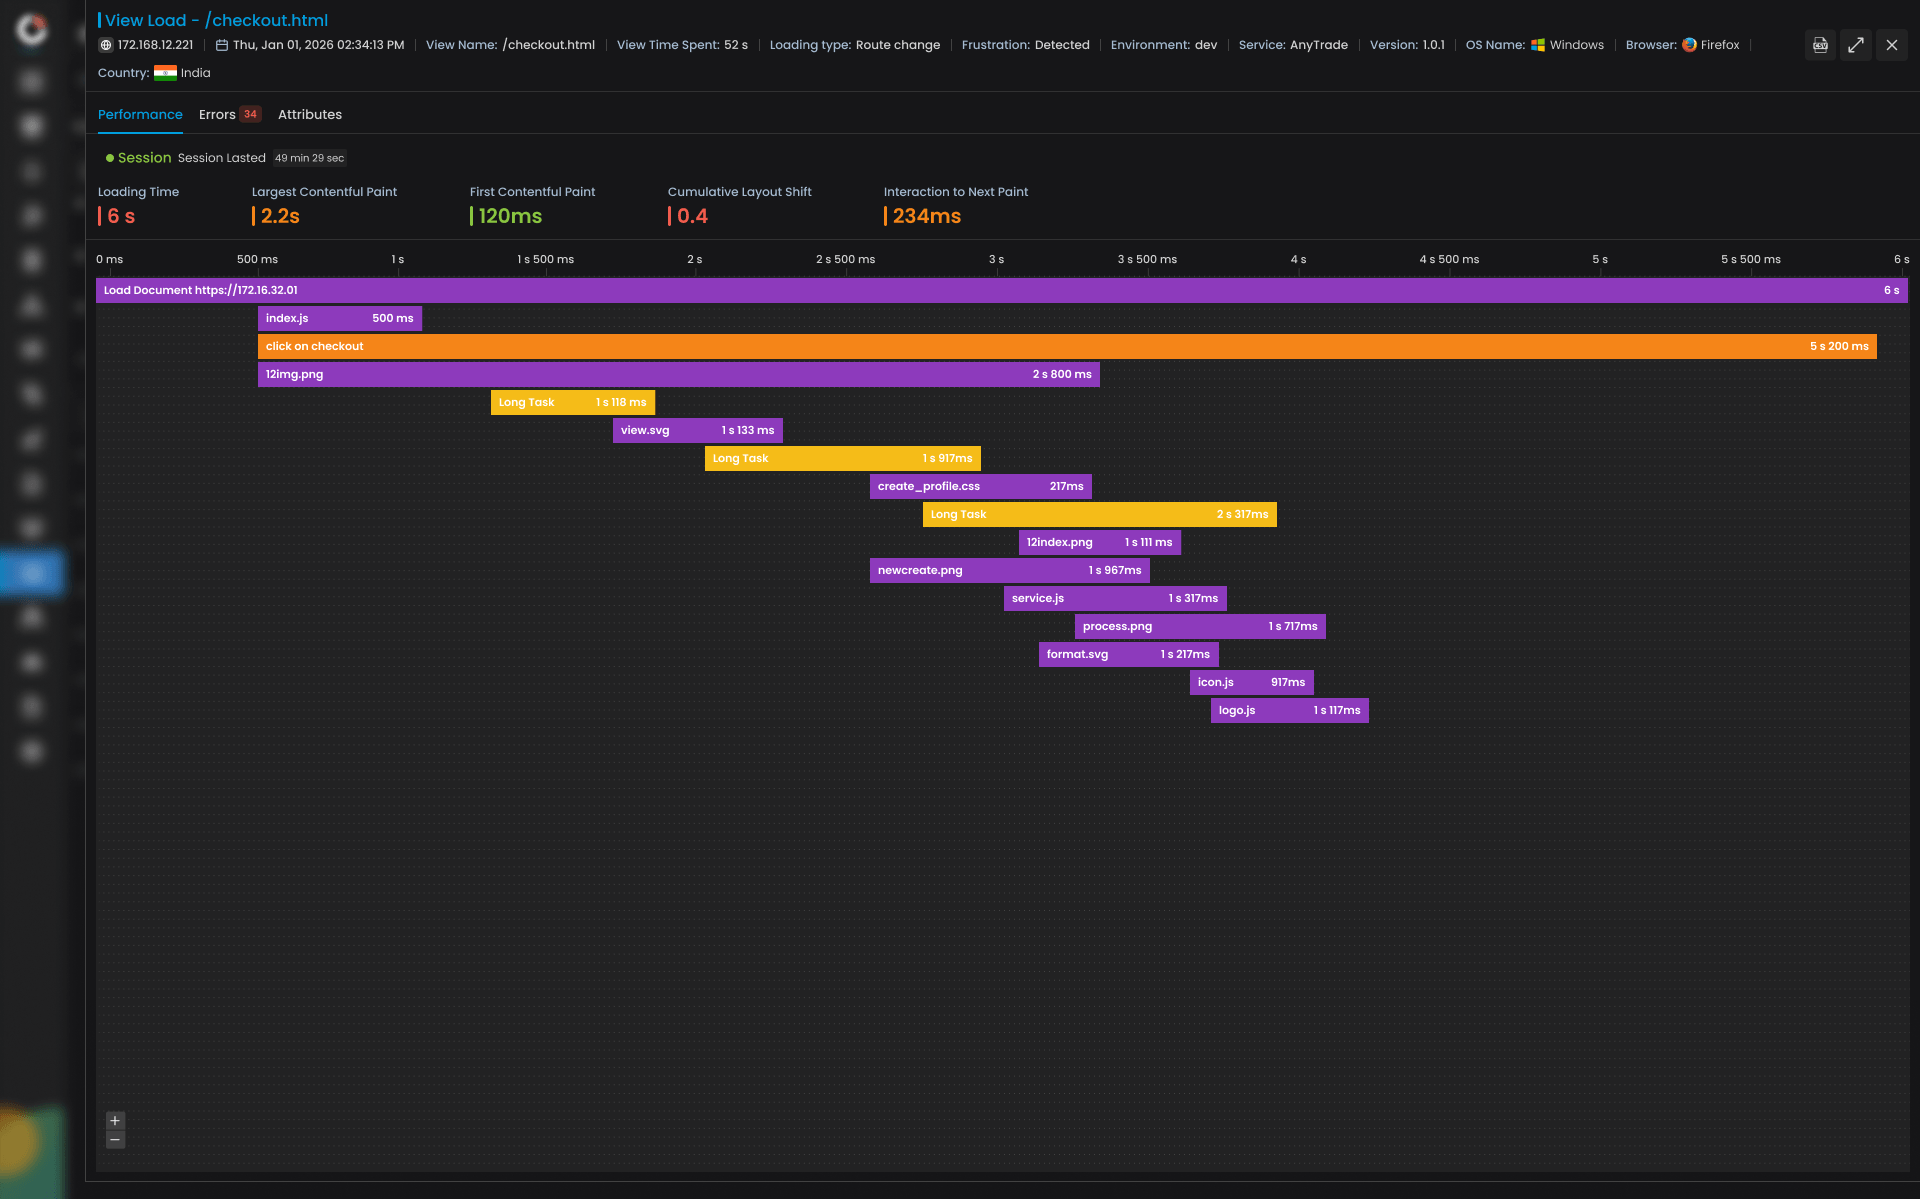The height and width of the screenshot is (1199, 1920).
Task: Export the session data as CSV
Action: [x=1819, y=45]
